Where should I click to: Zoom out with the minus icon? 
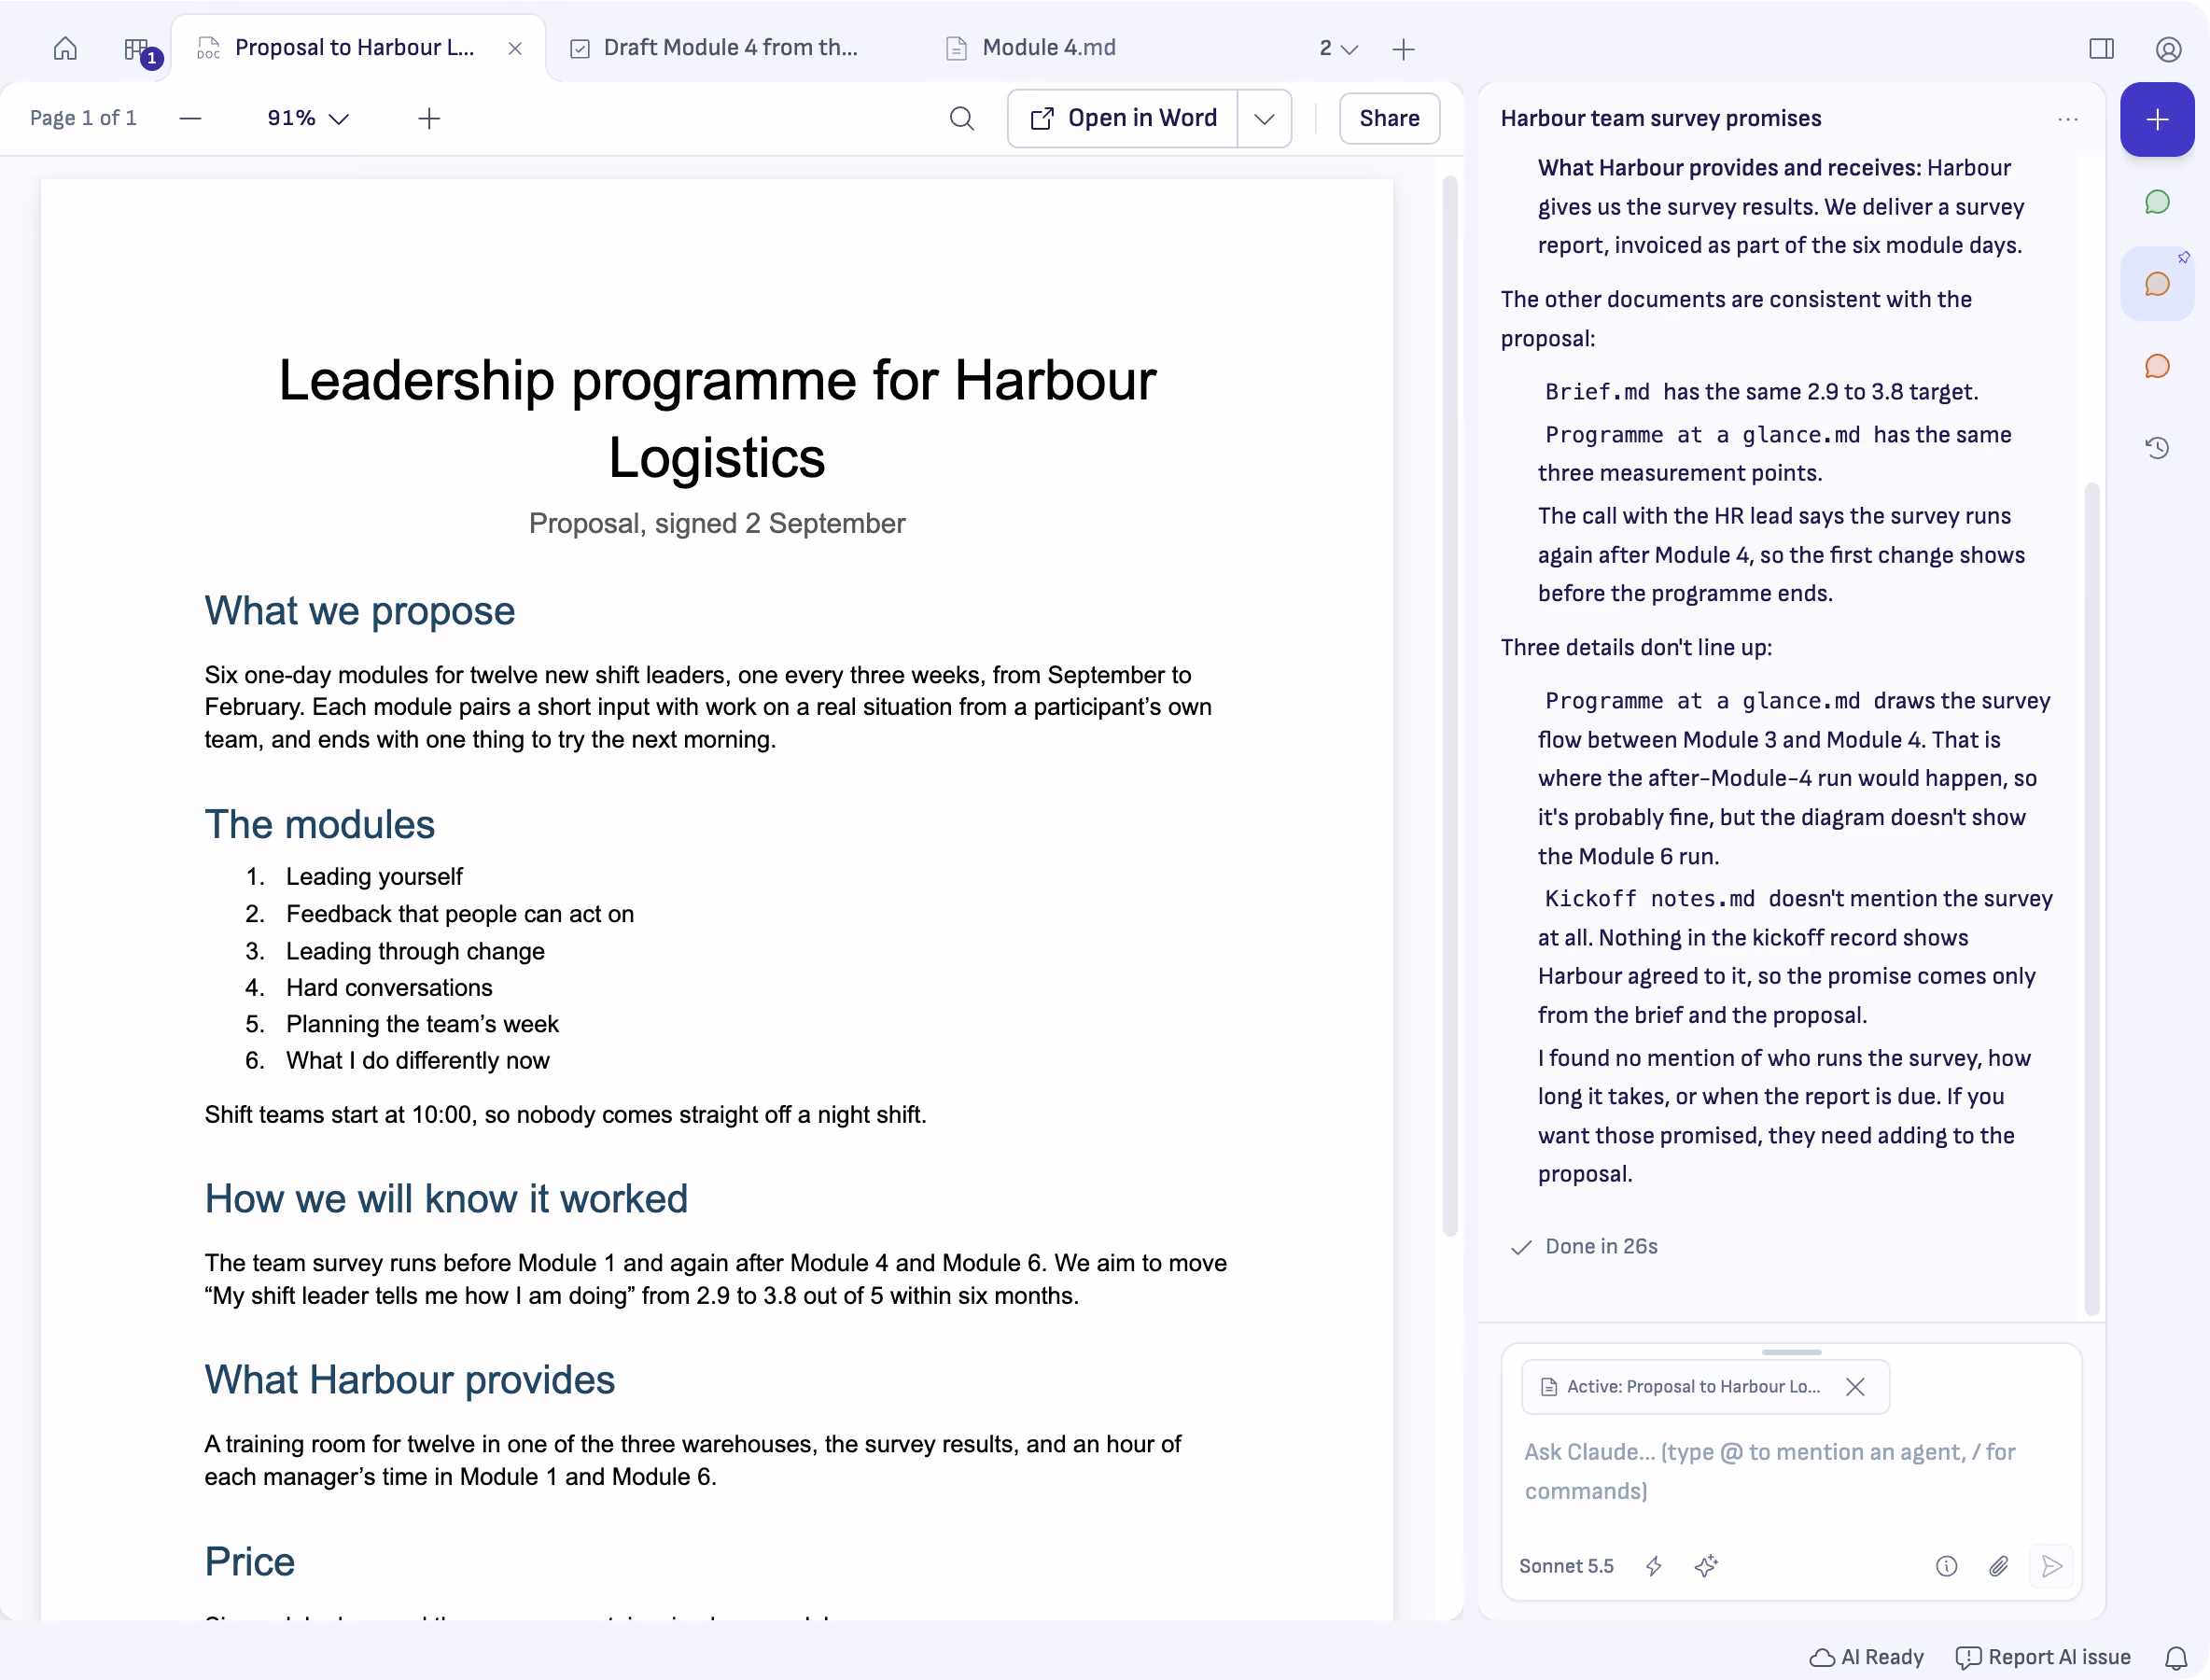click(190, 118)
